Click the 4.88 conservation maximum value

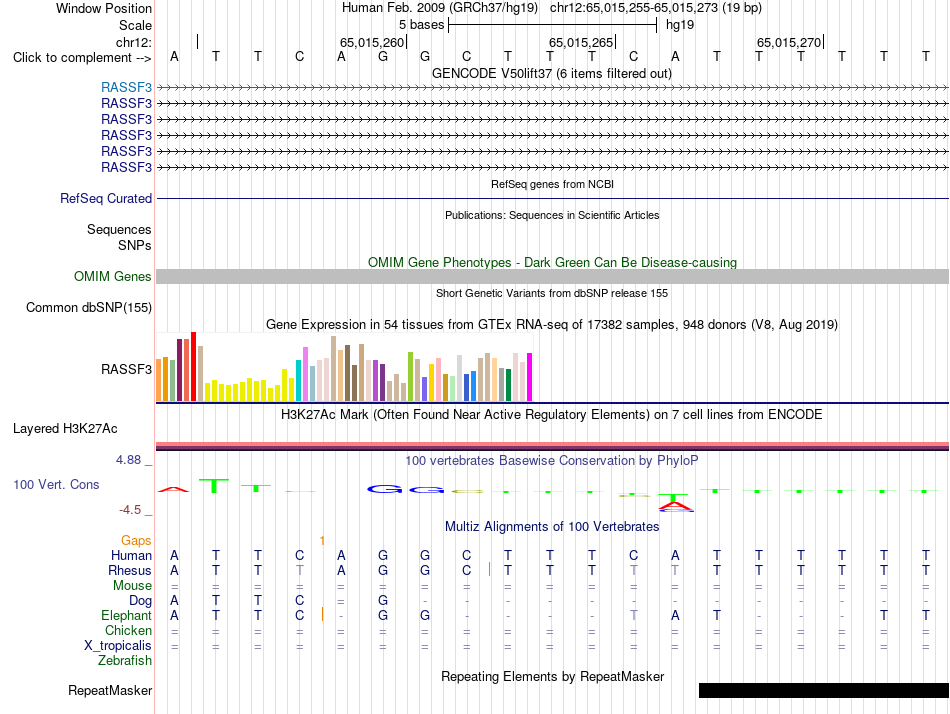(x=128, y=460)
